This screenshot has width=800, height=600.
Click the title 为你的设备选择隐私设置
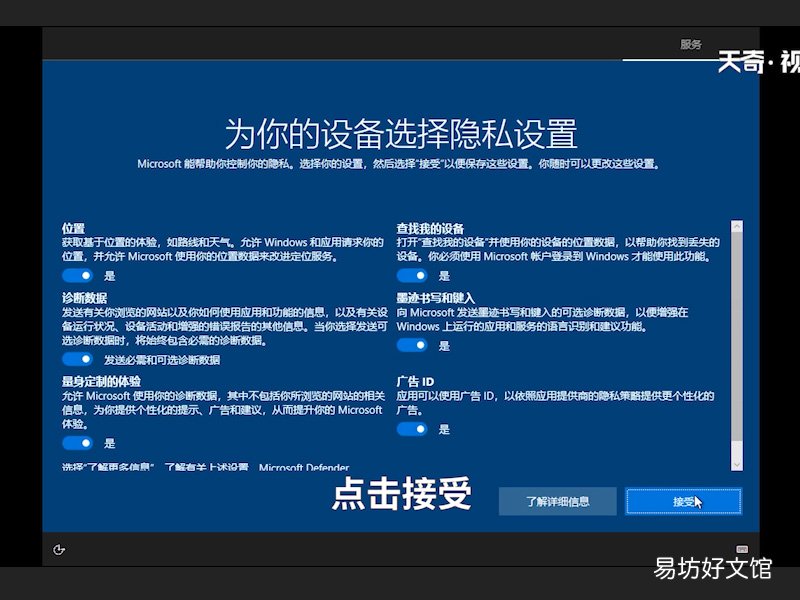(401, 134)
